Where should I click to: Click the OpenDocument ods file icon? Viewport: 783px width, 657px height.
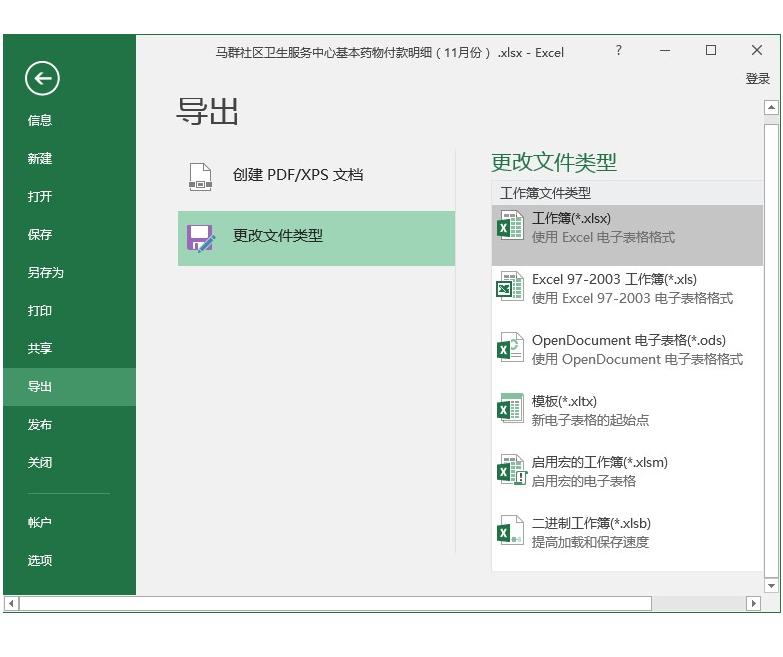(510, 347)
